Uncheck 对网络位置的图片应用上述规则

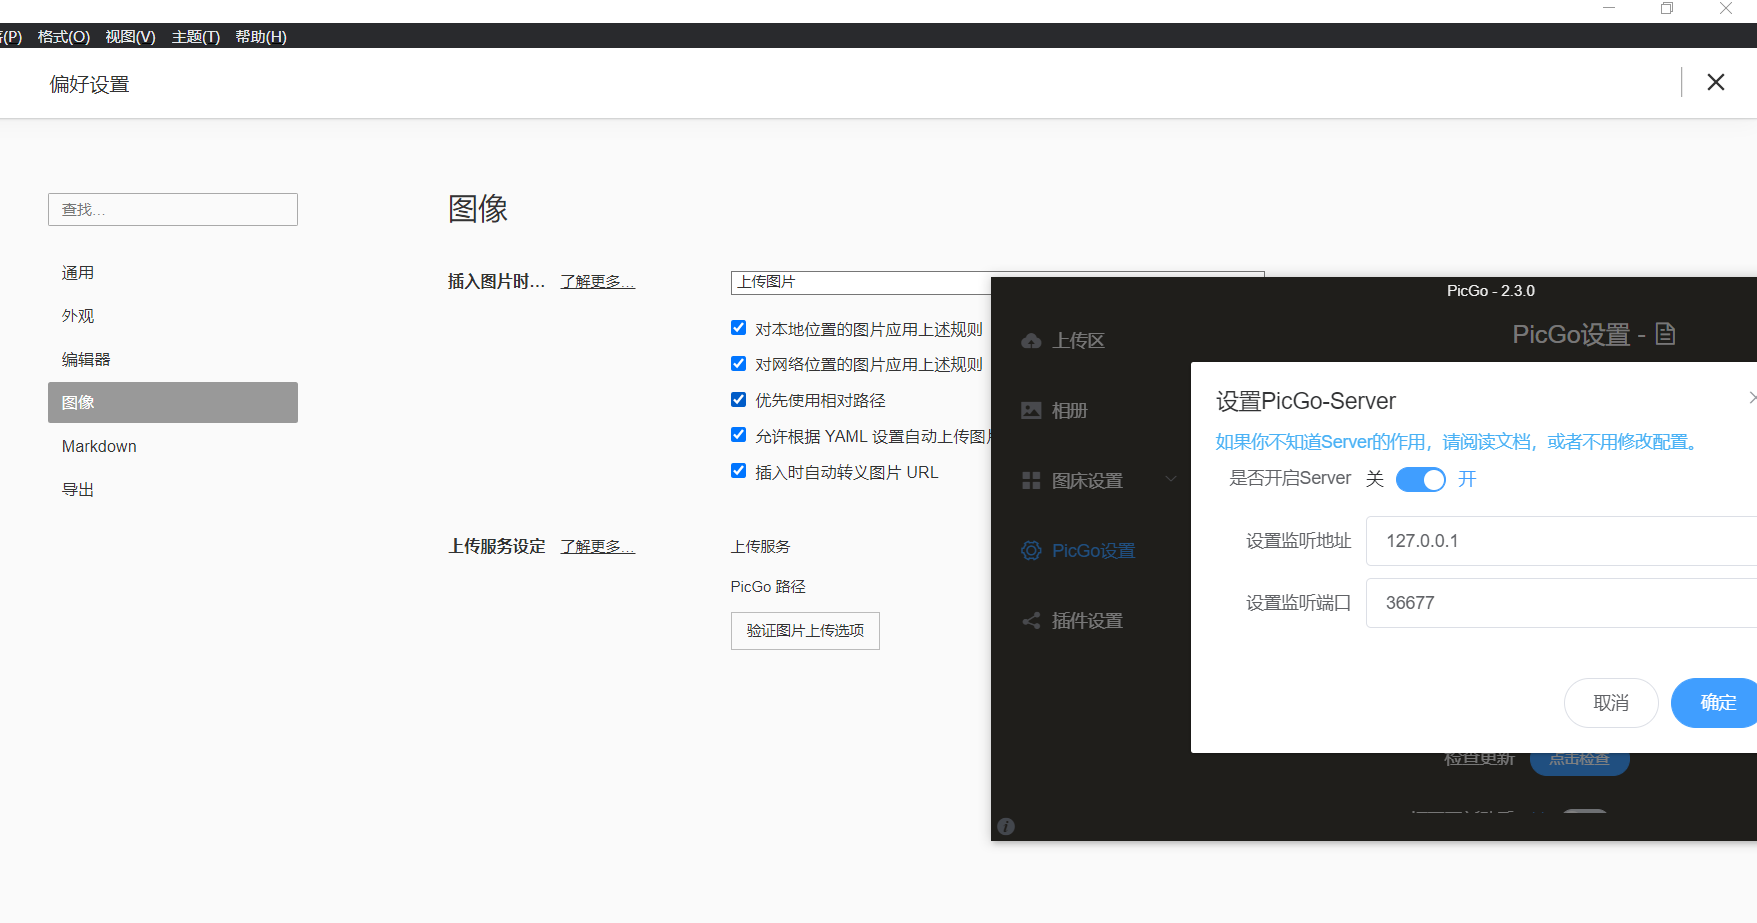738,364
